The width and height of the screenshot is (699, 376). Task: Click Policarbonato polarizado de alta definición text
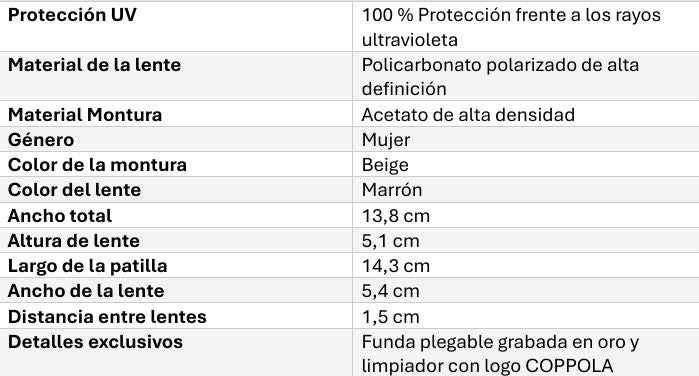pos(500,77)
